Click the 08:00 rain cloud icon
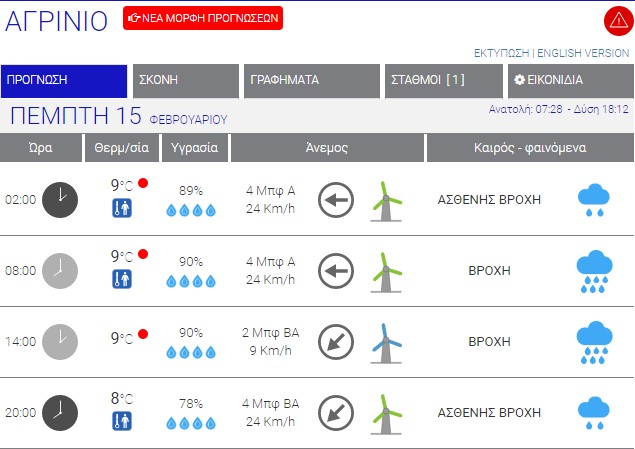The width and height of the screenshot is (635, 449). (594, 270)
